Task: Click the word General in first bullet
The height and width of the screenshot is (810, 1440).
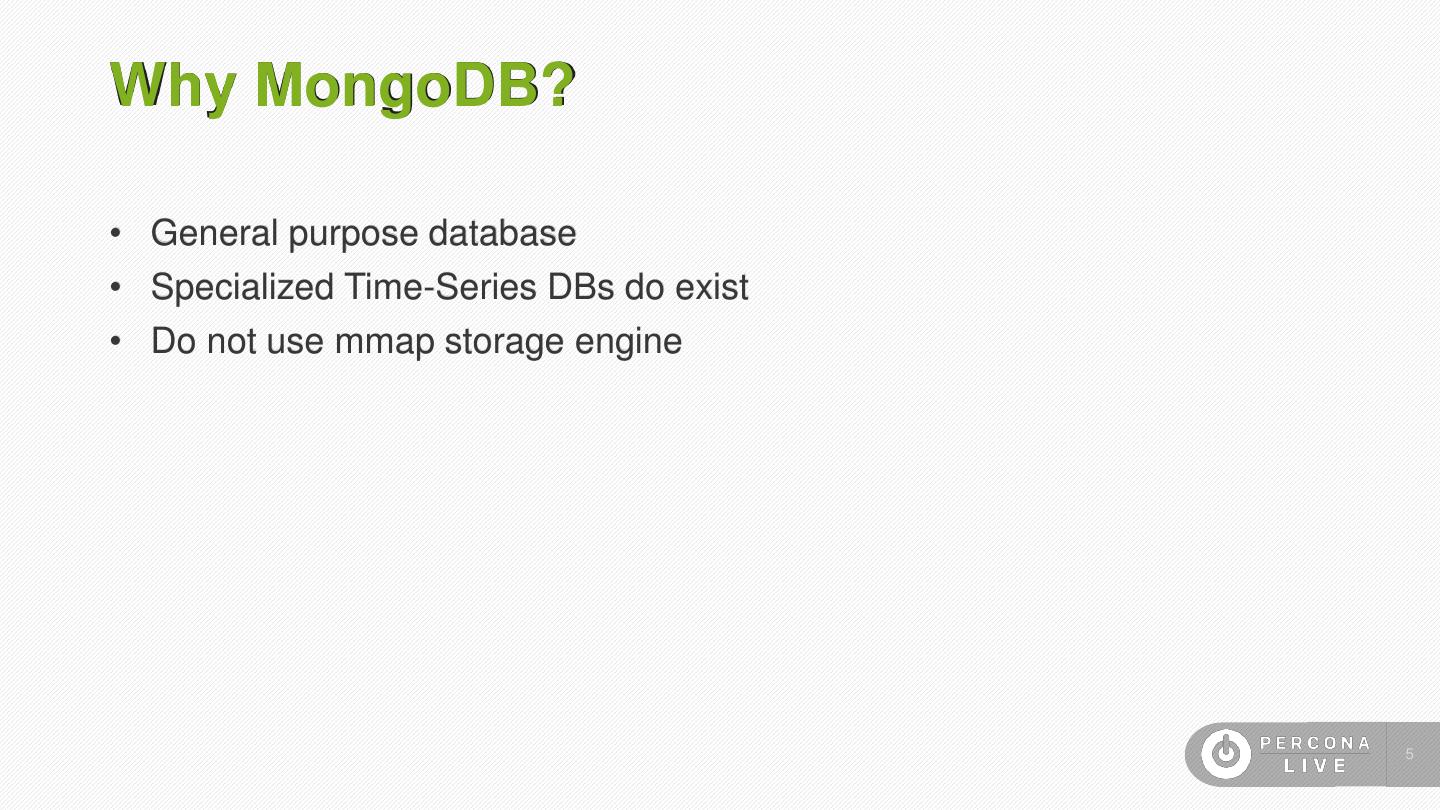Action: tap(214, 233)
